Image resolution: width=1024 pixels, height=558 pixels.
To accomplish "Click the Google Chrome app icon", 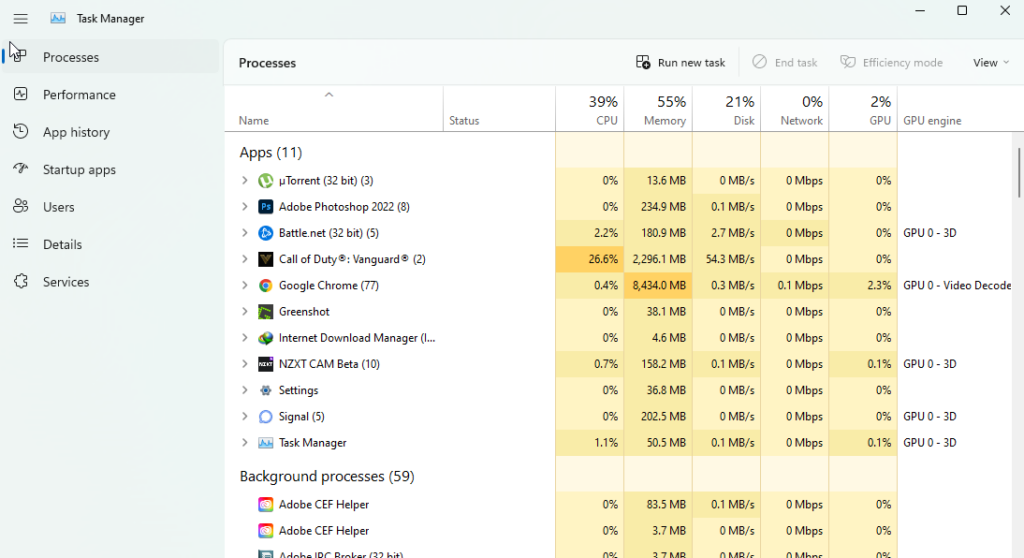I will click(x=265, y=285).
